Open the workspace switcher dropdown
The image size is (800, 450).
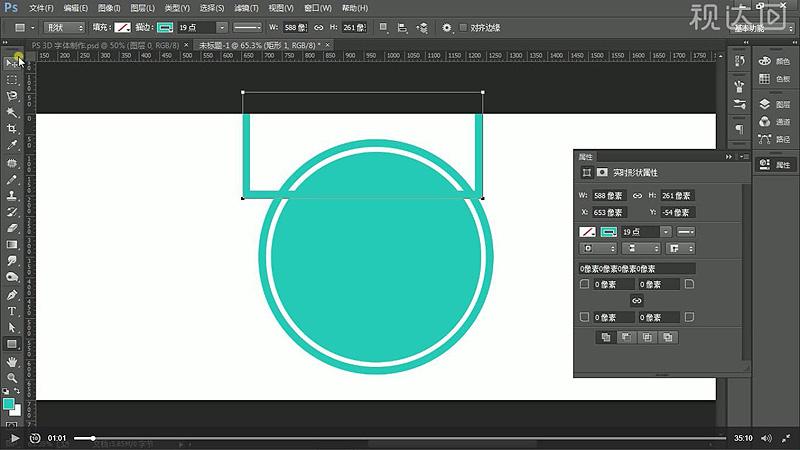pyautogui.click(x=763, y=29)
